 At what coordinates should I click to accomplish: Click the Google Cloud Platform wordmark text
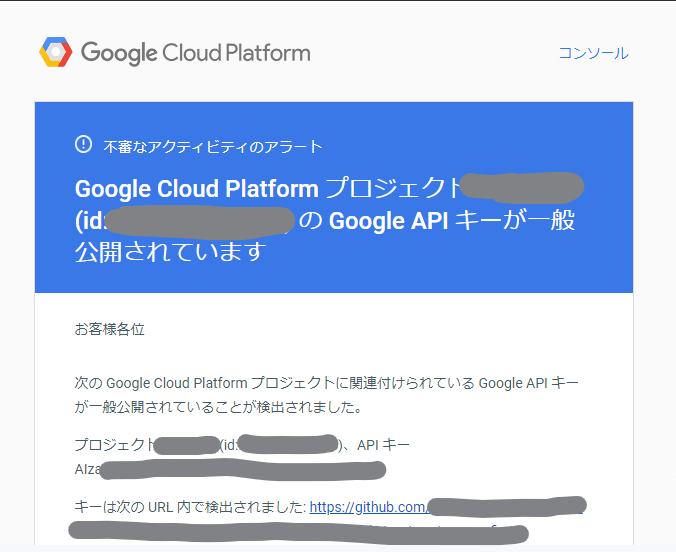pos(196,53)
